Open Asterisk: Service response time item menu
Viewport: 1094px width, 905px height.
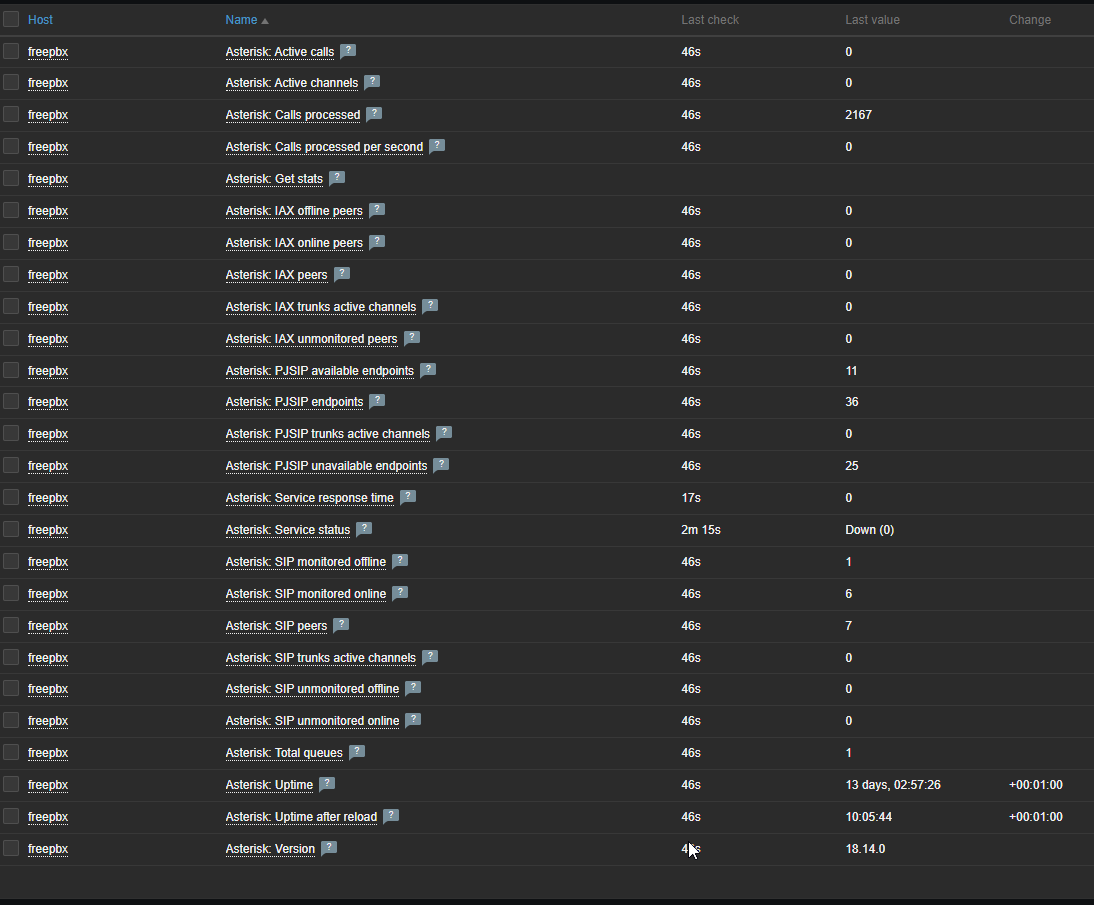tap(309, 498)
